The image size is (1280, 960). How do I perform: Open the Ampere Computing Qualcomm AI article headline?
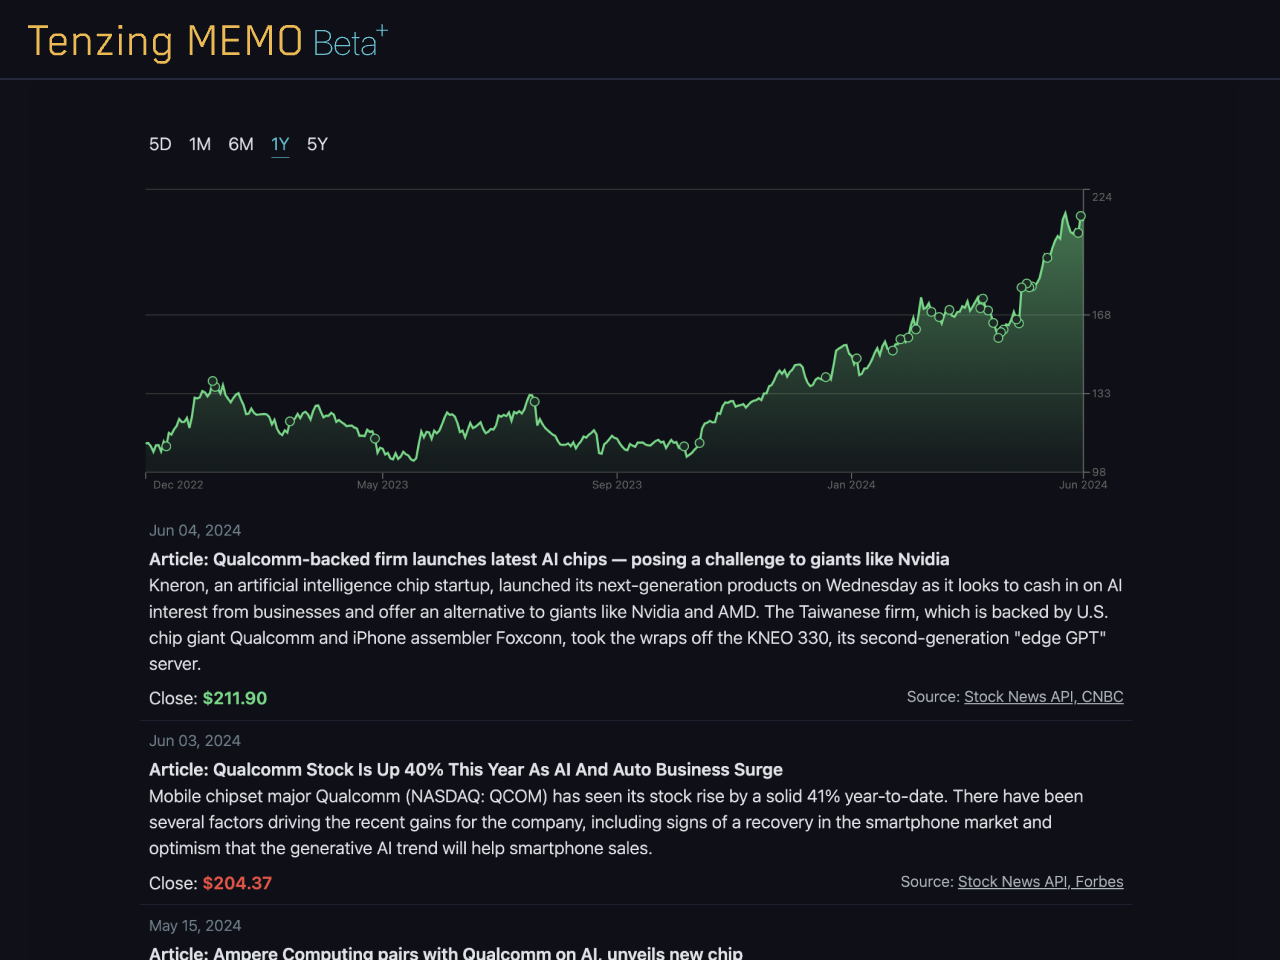click(445, 952)
